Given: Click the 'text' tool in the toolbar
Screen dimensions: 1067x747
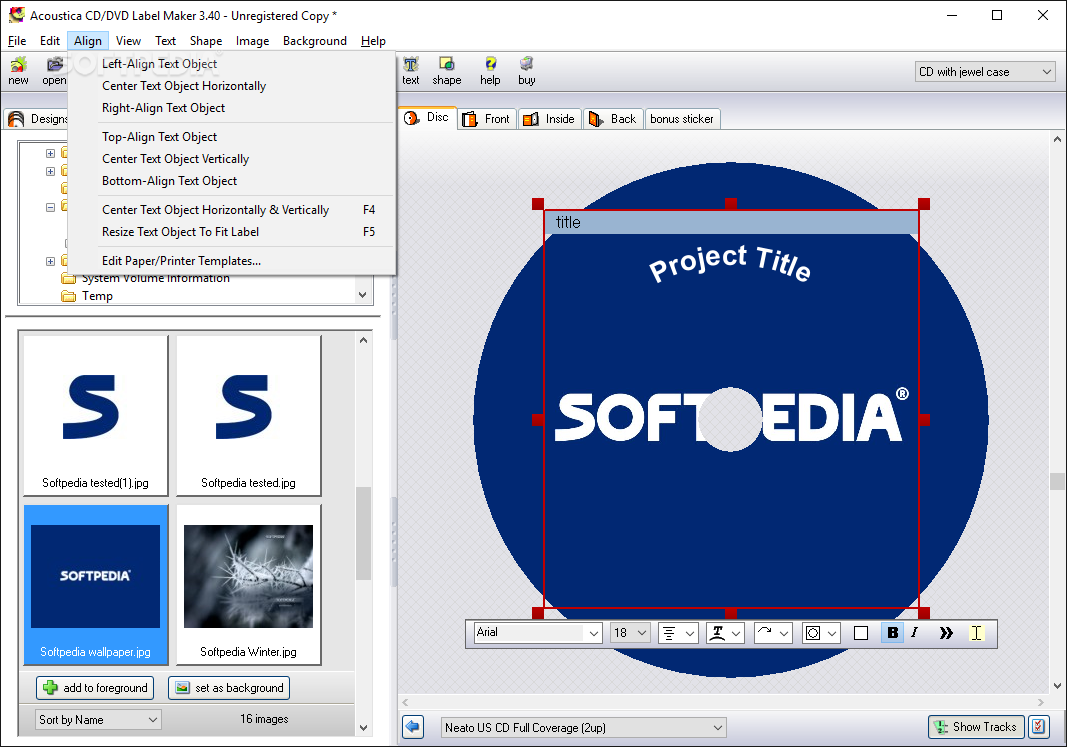Looking at the screenshot, I should [x=410, y=71].
